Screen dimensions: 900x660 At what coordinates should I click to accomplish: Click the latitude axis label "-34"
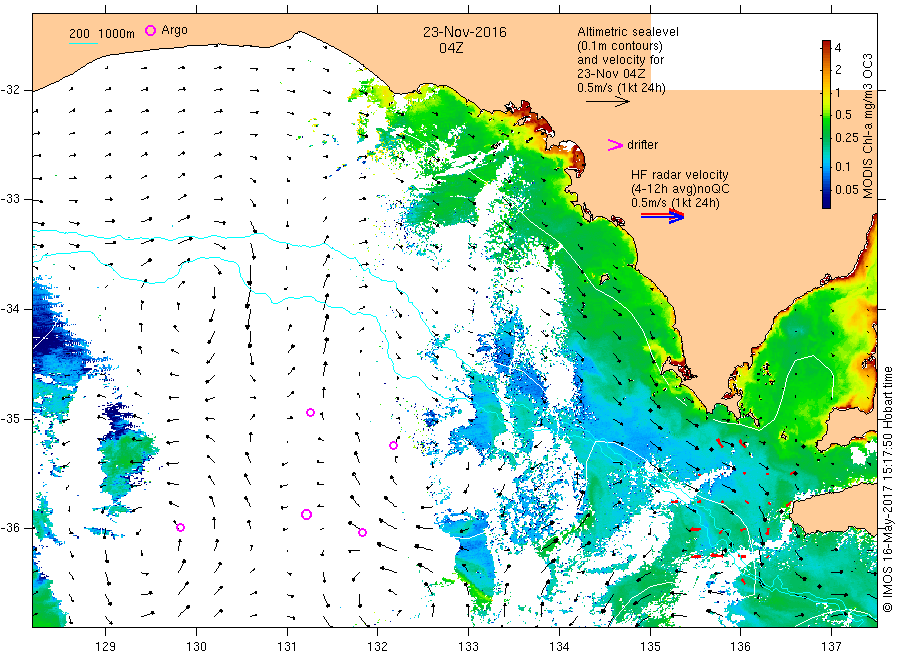(x=10, y=309)
